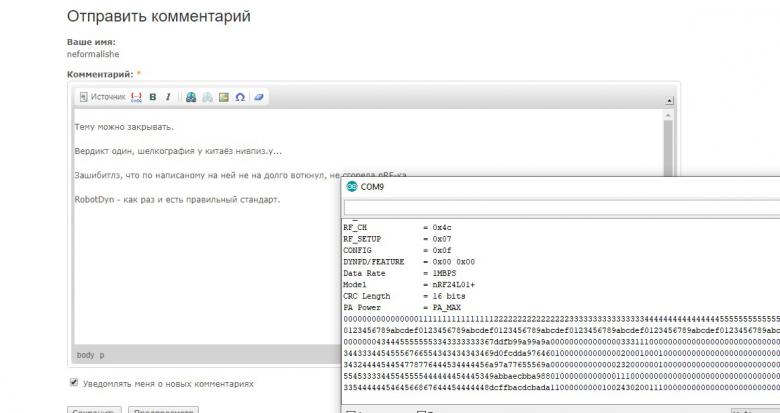This screenshot has width=780, height=413.
Task: Select the p element in editor path bar
Action: tap(101, 355)
